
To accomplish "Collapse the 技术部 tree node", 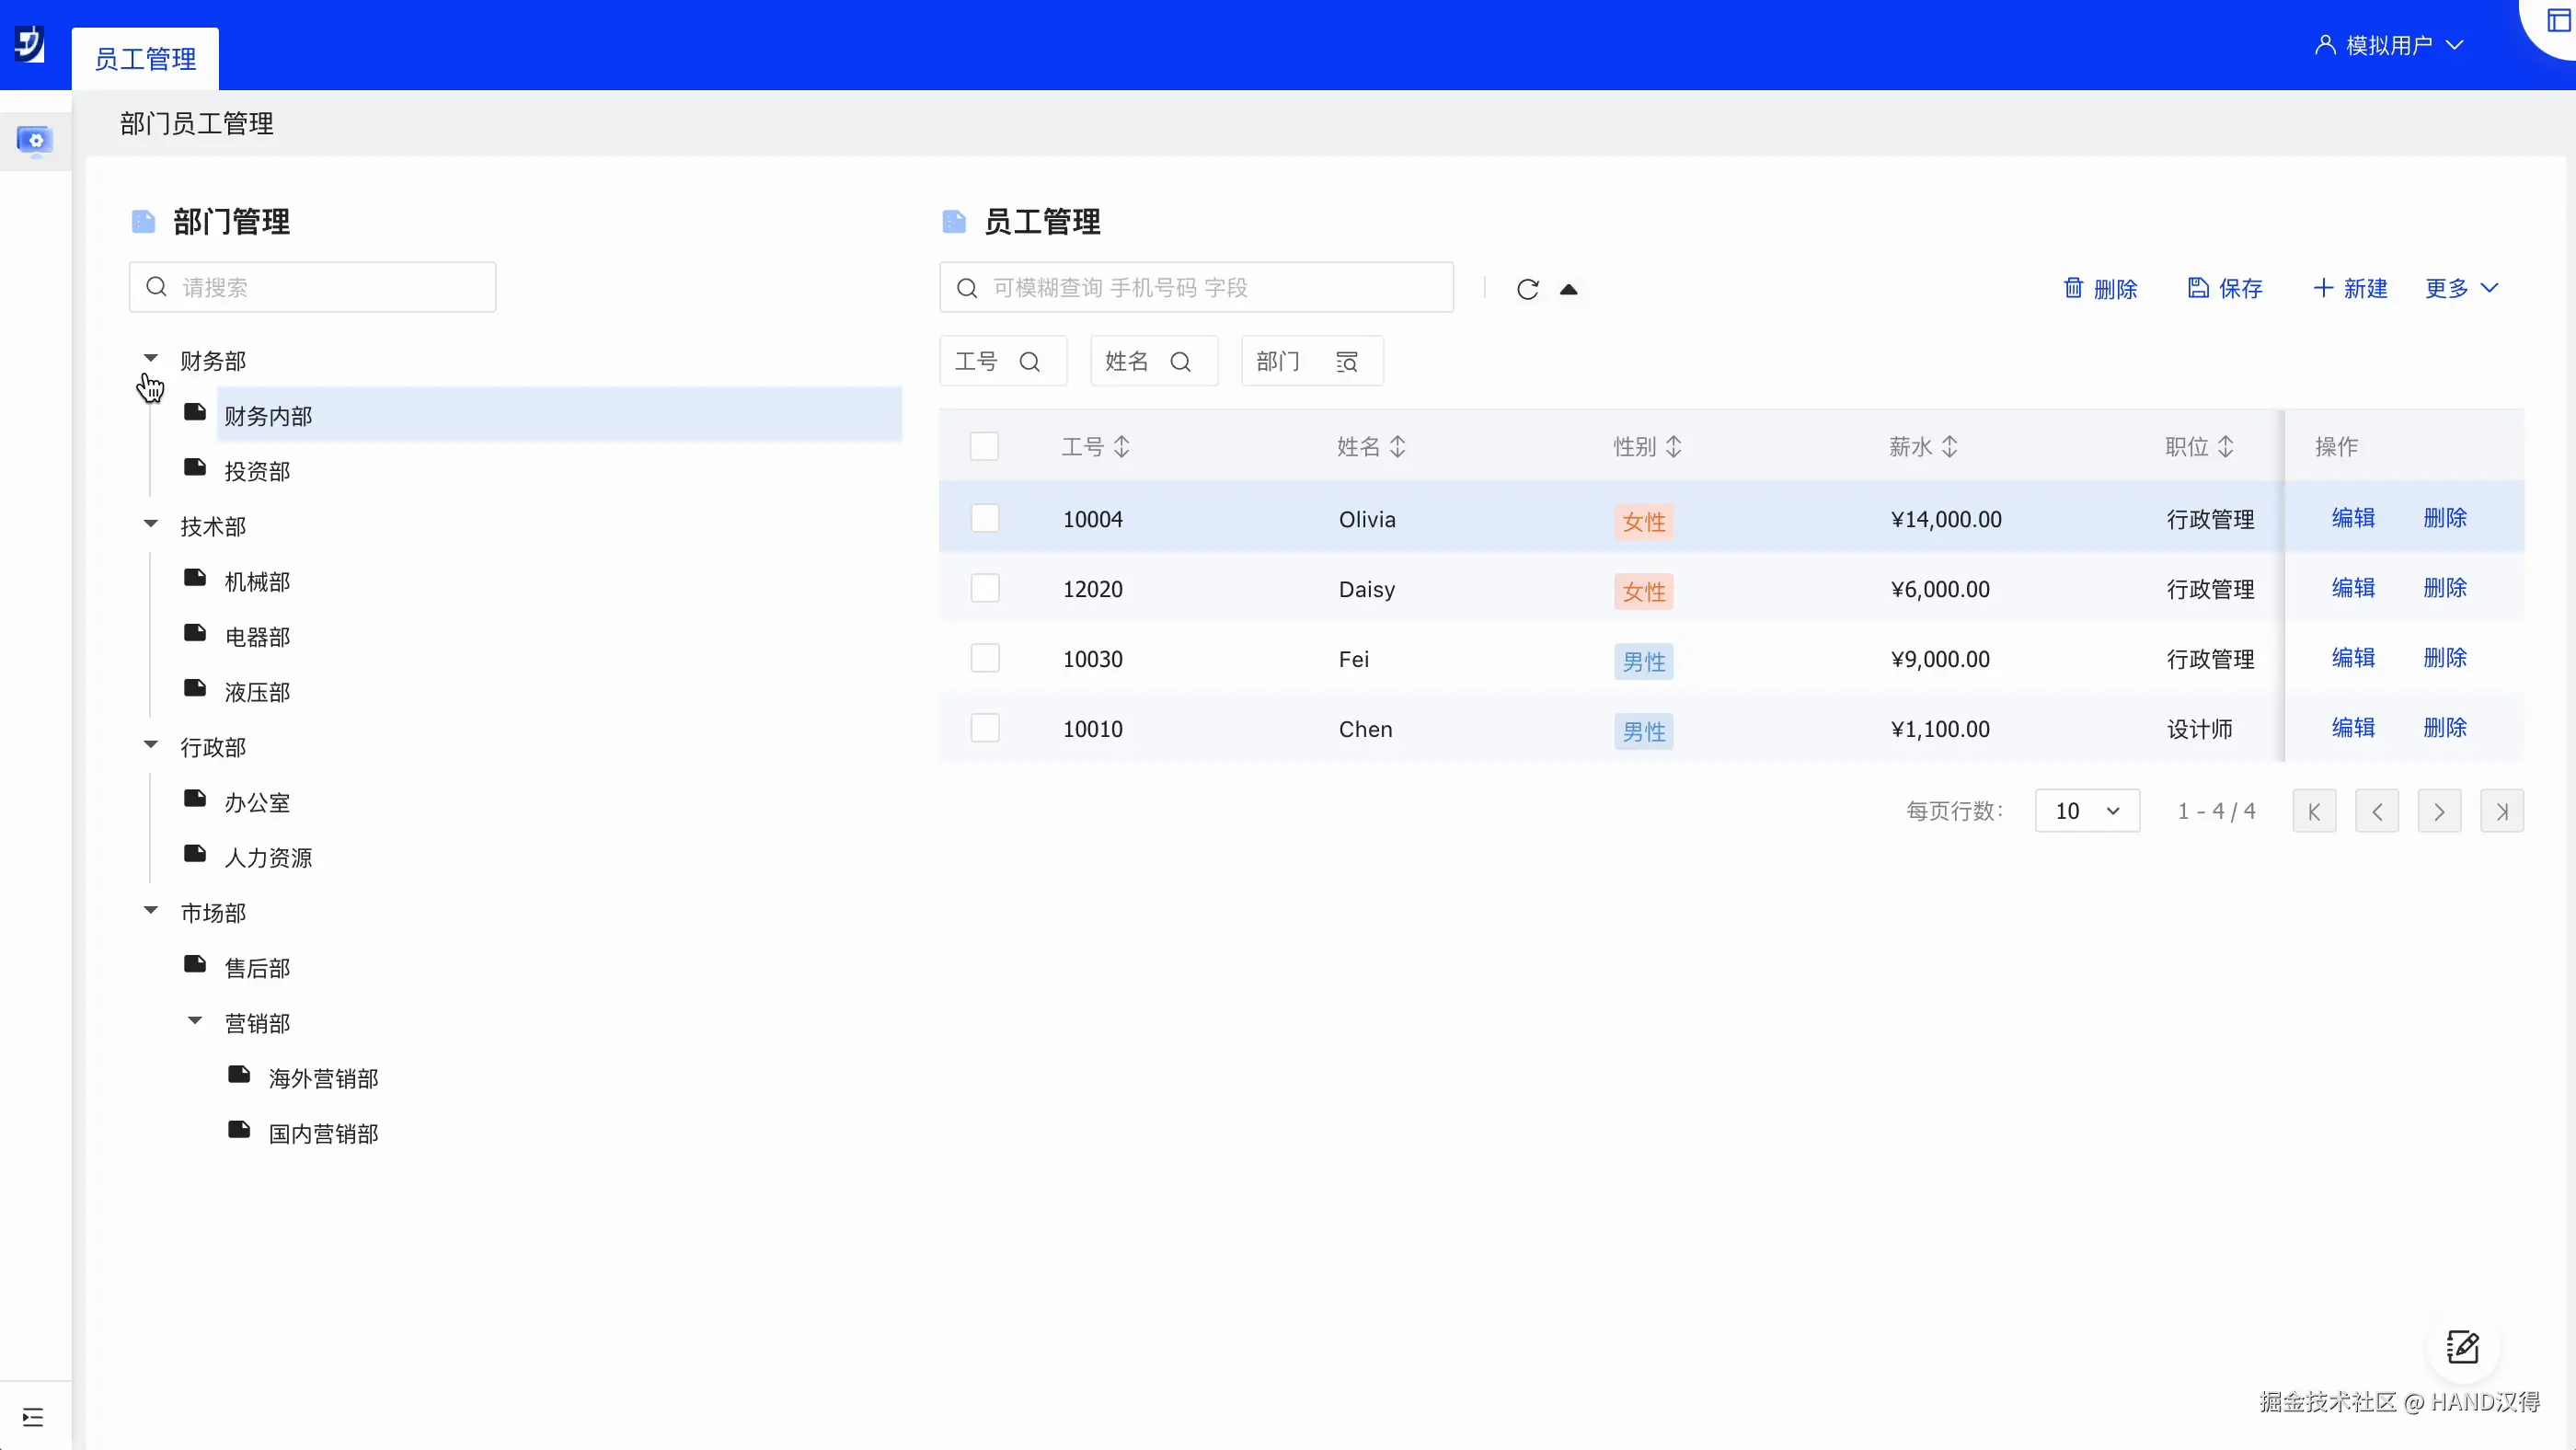I will pyautogui.click(x=151, y=524).
